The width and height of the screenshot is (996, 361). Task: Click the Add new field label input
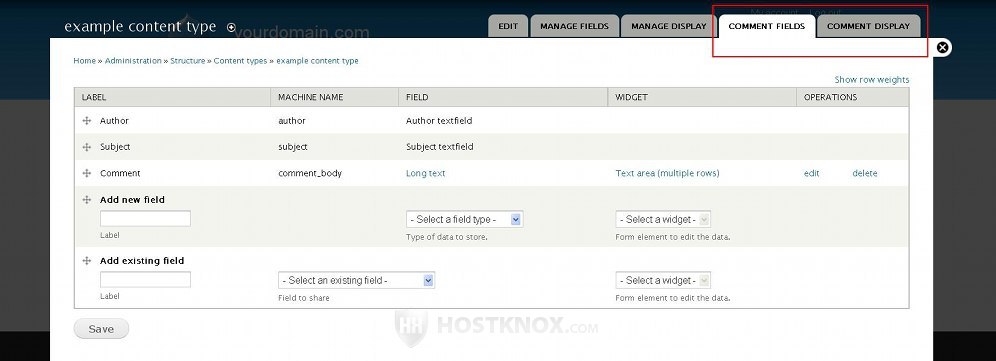(145, 219)
